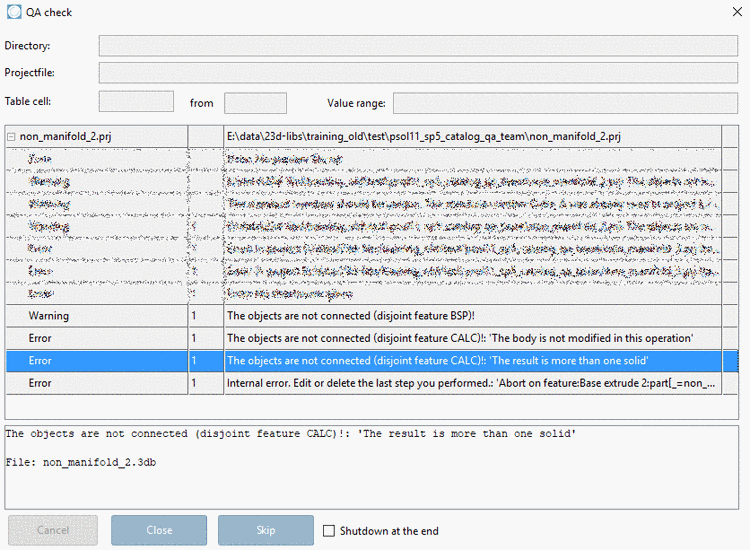Enable Shutdown at the end checkbox
The height and width of the screenshot is (550, 750).
point(329,531)
